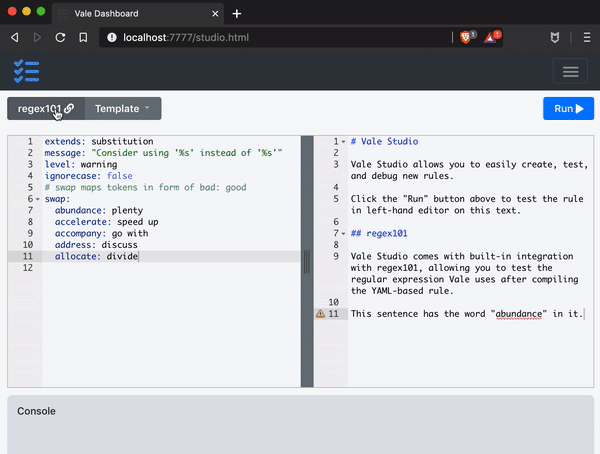Open the Template dropdown
The width and height of the screenshot is (600, 454).
pyautogui.click(x=123, y=109)
